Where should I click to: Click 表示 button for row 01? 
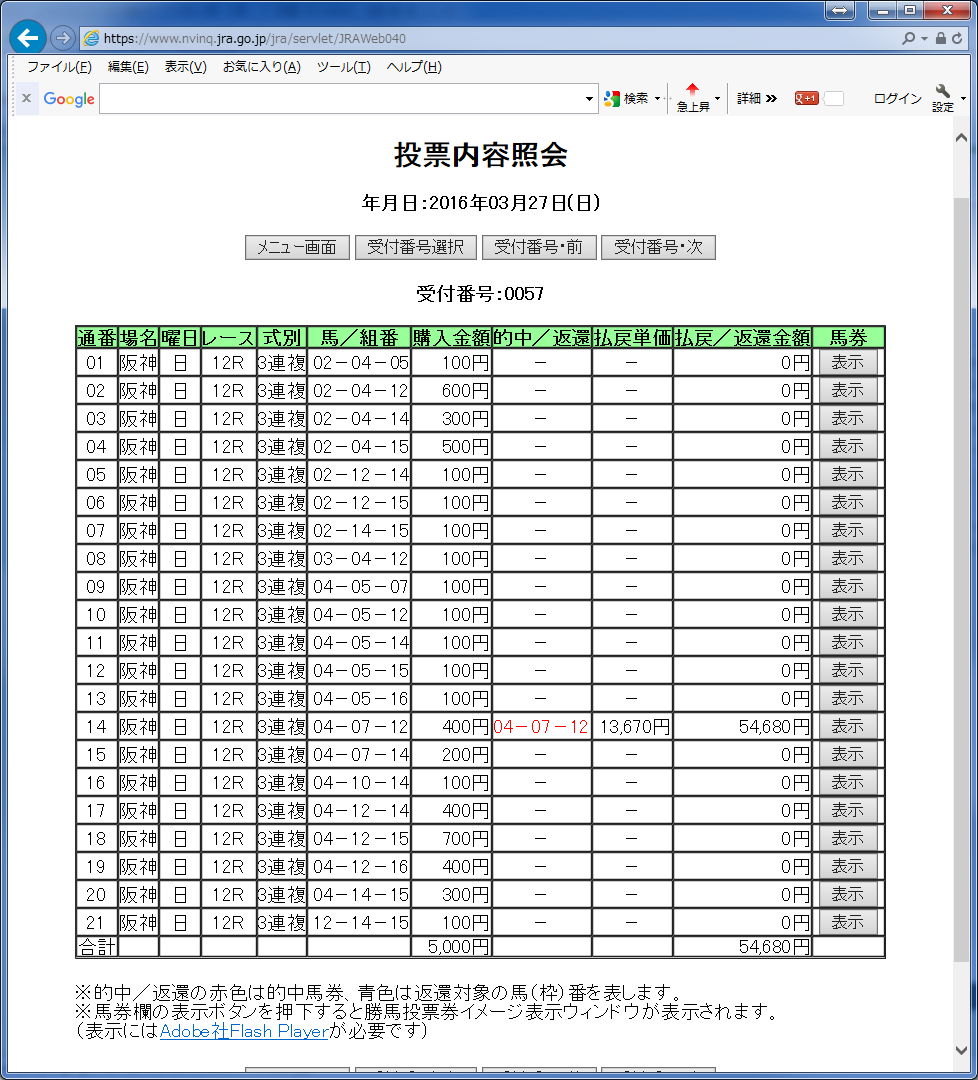[848, 362]
